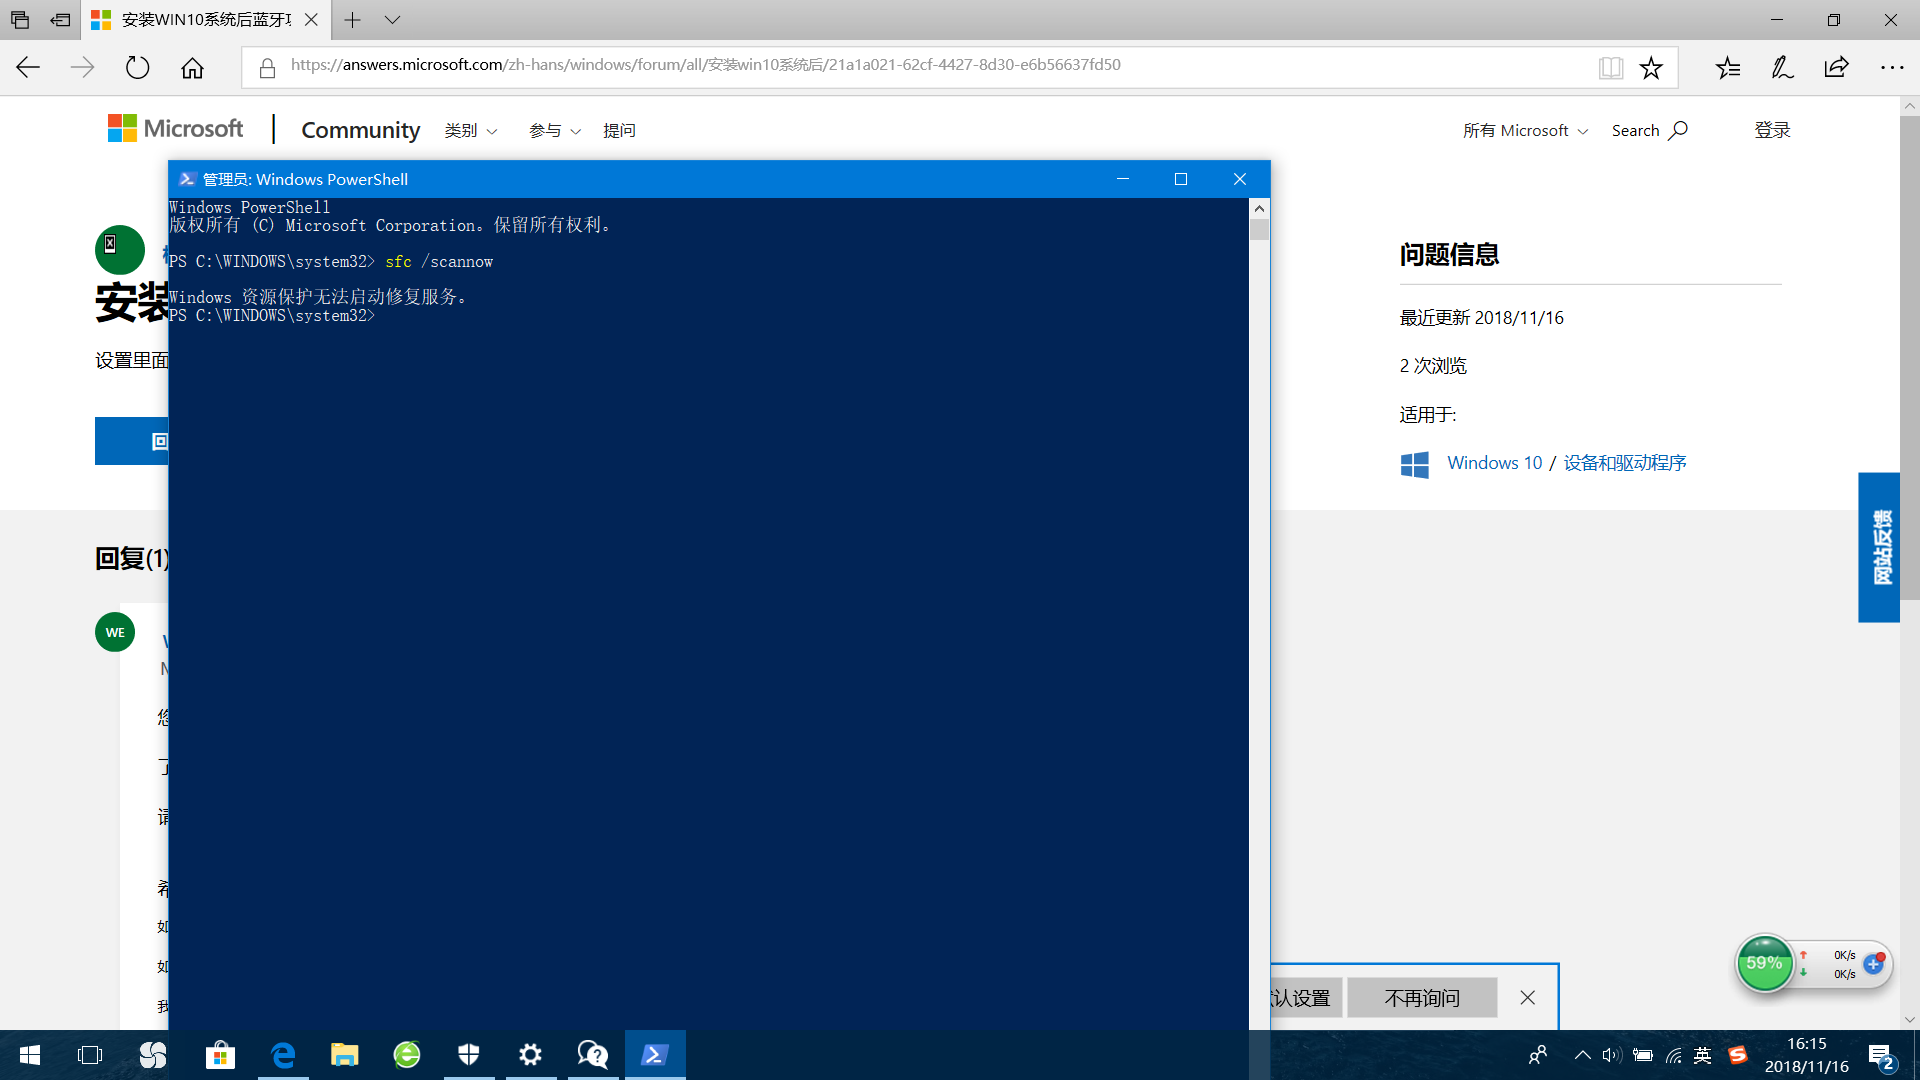The width and height of the screenshot is (1920, 1080).
Task: Open the 网站反馈 side tab
Action: (x=1879, y=547)
